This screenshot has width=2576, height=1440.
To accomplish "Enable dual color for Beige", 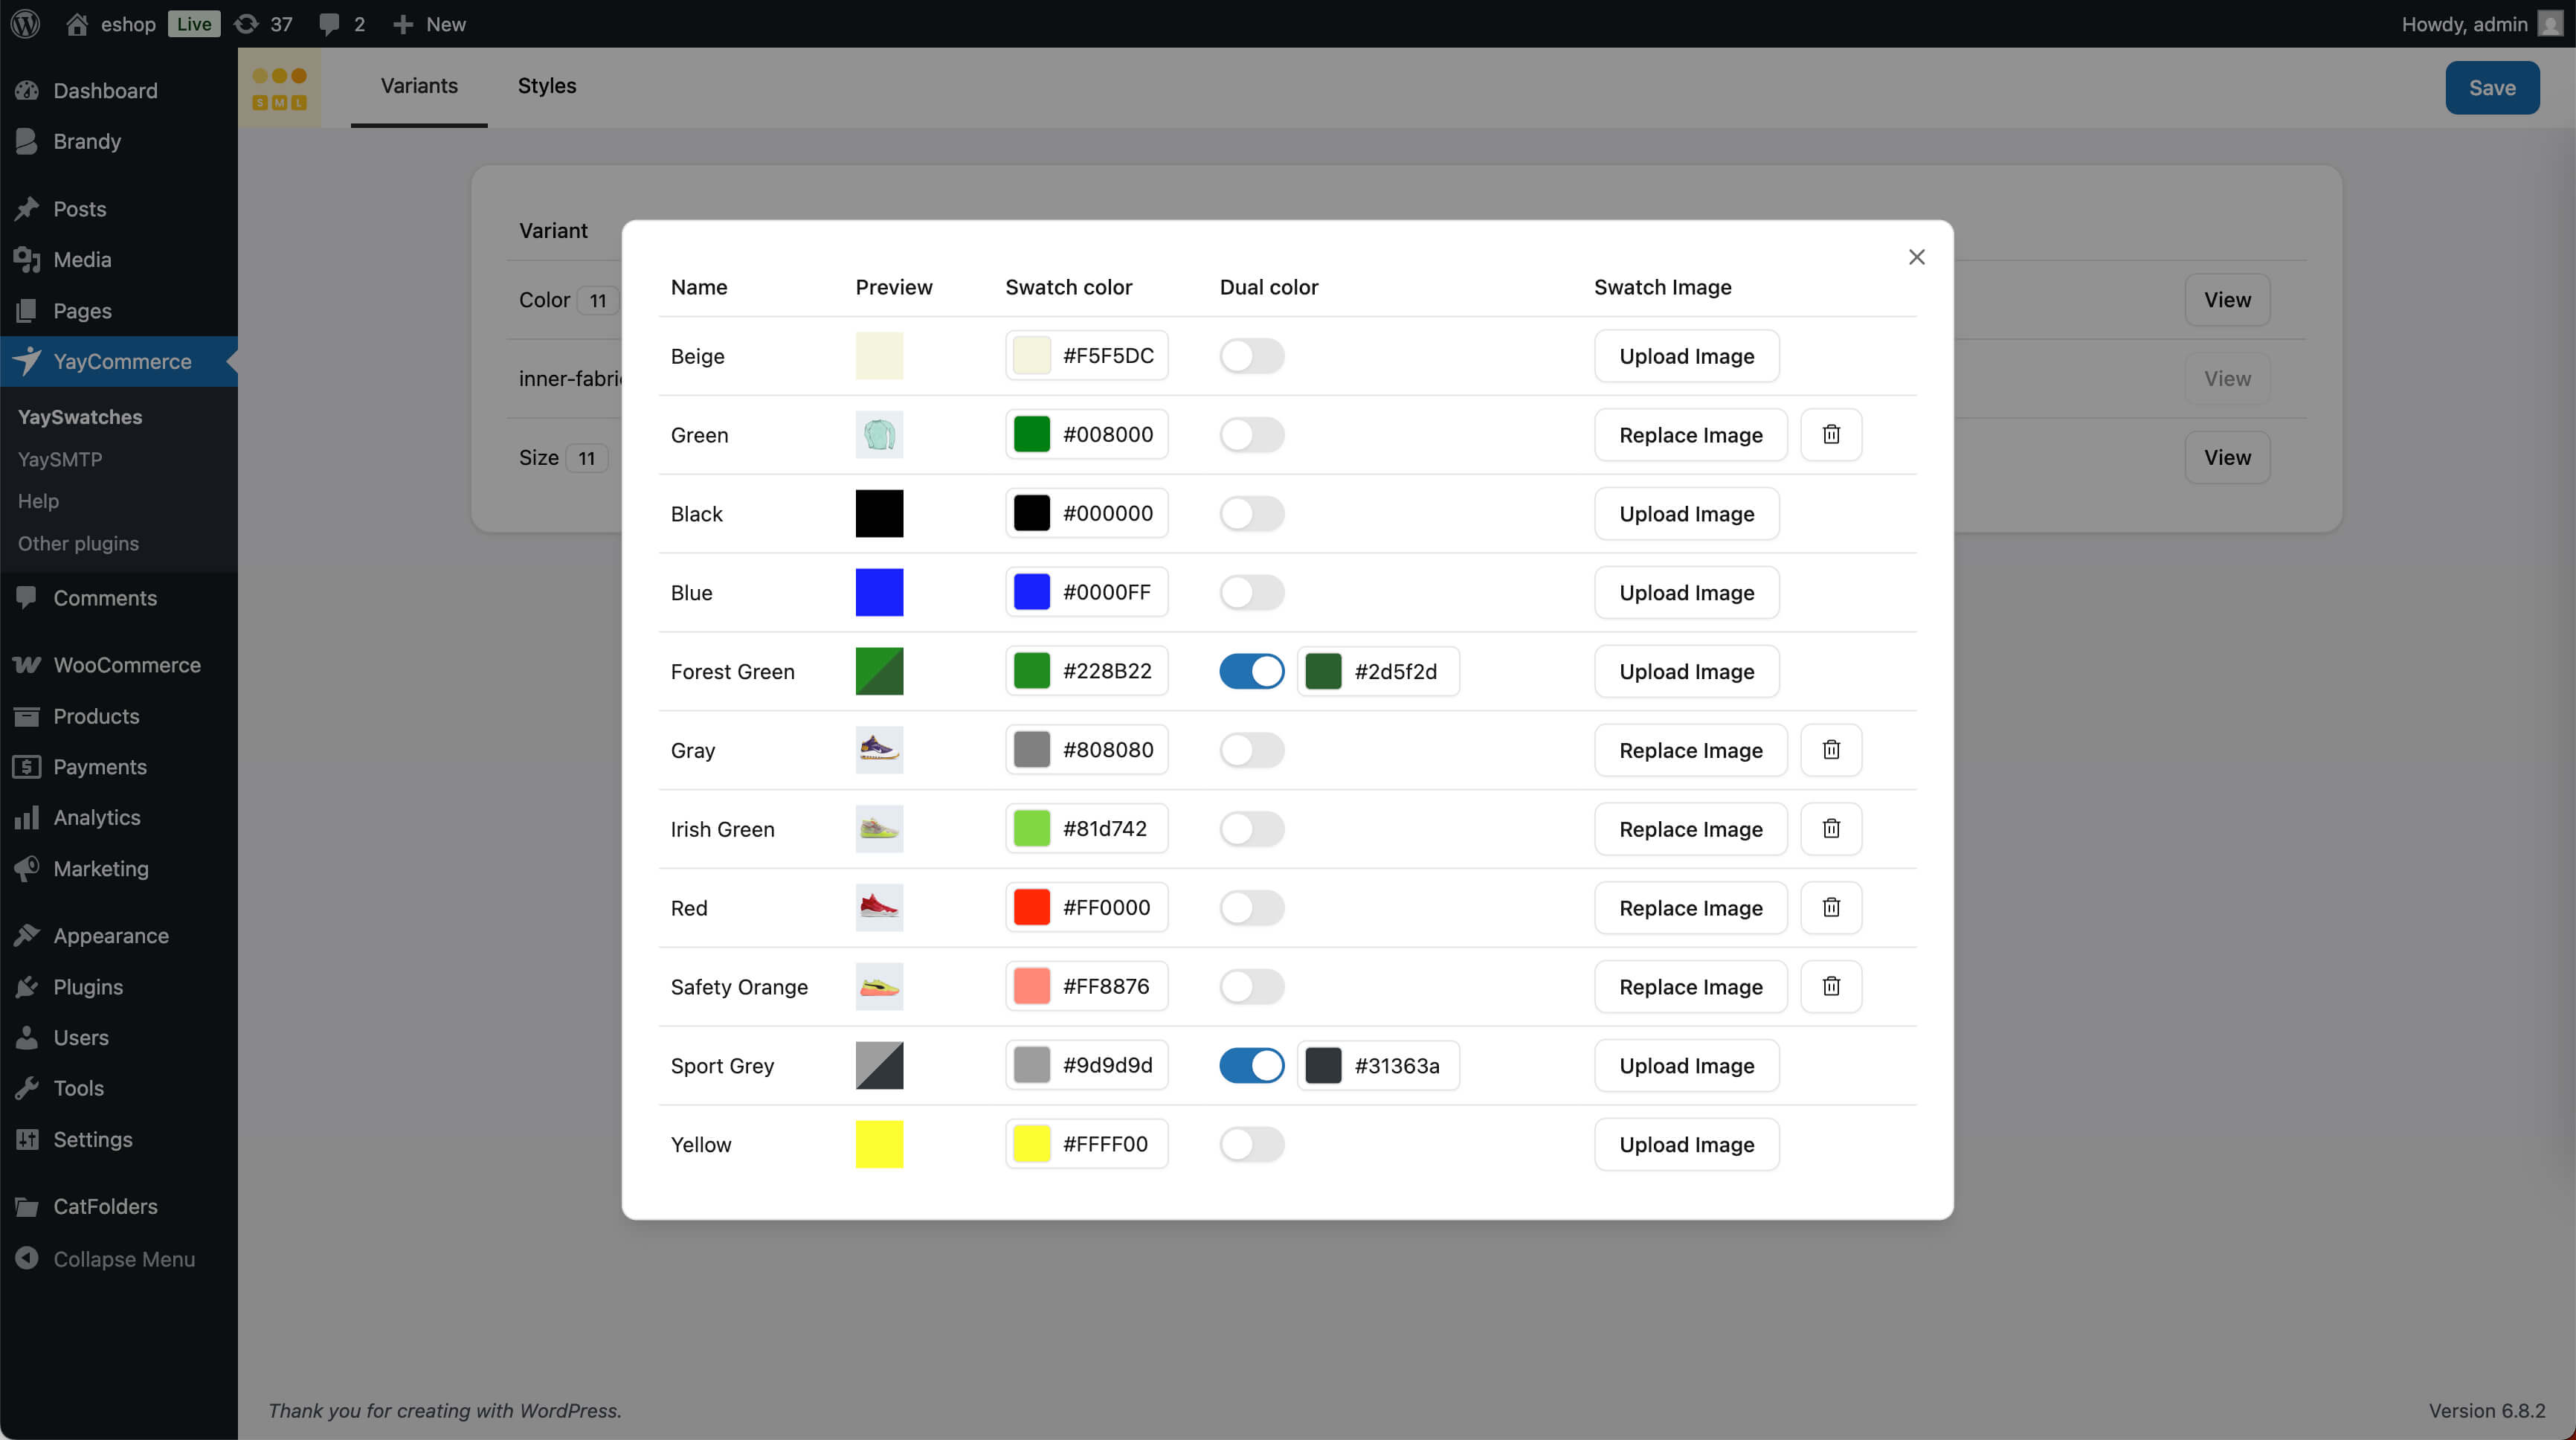I will (1251, 356).
